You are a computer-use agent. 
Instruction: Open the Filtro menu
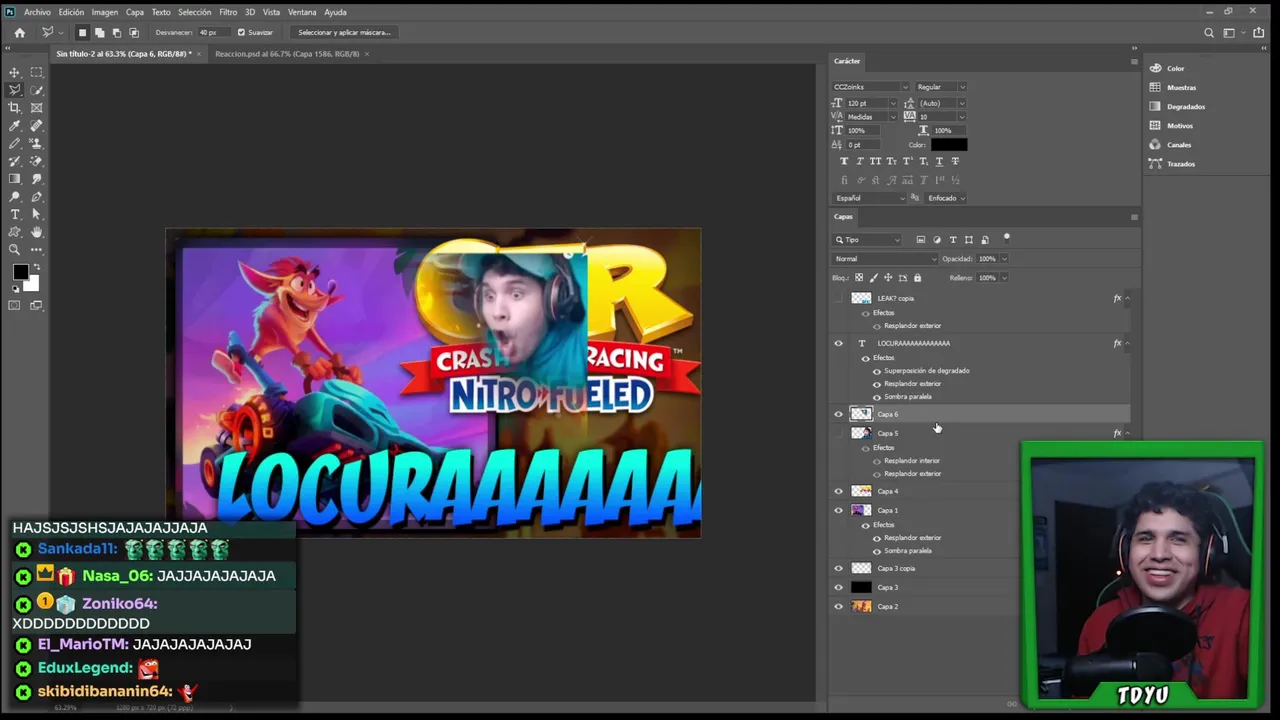(x=228, y=12)
